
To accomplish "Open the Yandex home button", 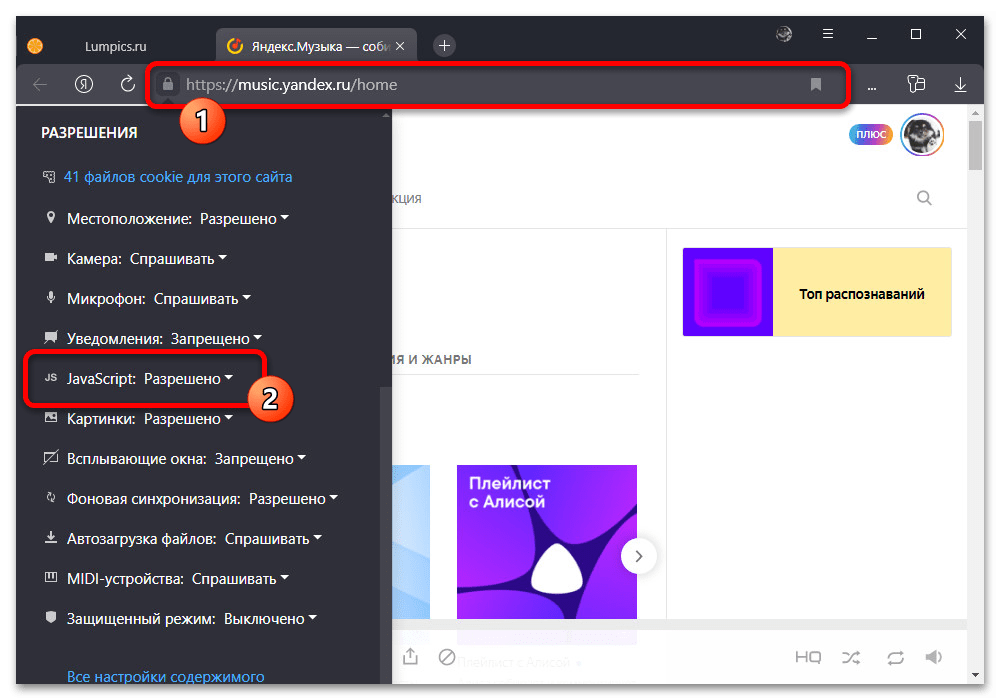I will coord(84,84).
